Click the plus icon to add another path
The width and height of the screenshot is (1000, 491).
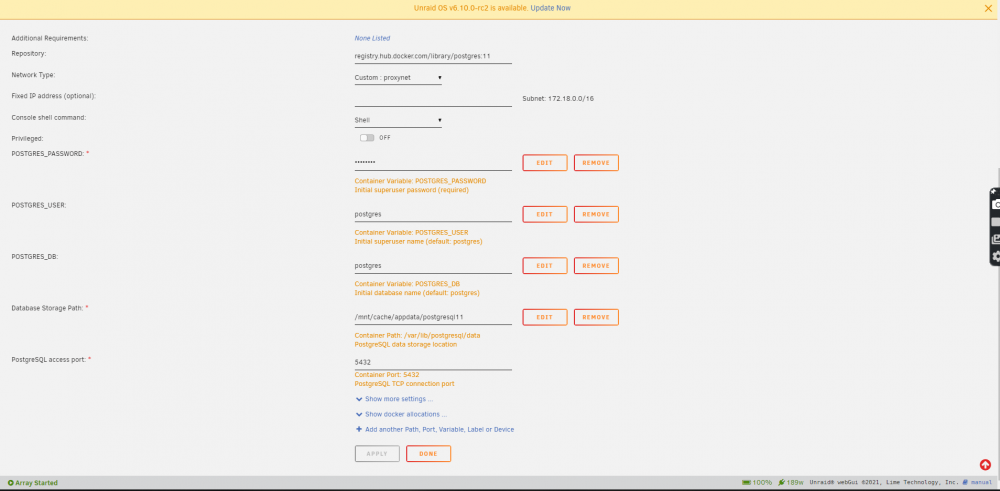tap(358, 429)
